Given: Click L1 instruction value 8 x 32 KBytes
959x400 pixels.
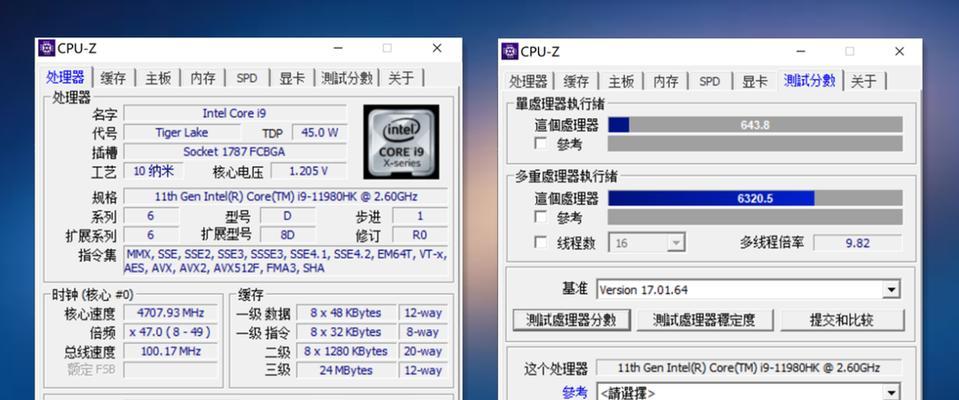Looking at the screenshot, I should (346, 332).
